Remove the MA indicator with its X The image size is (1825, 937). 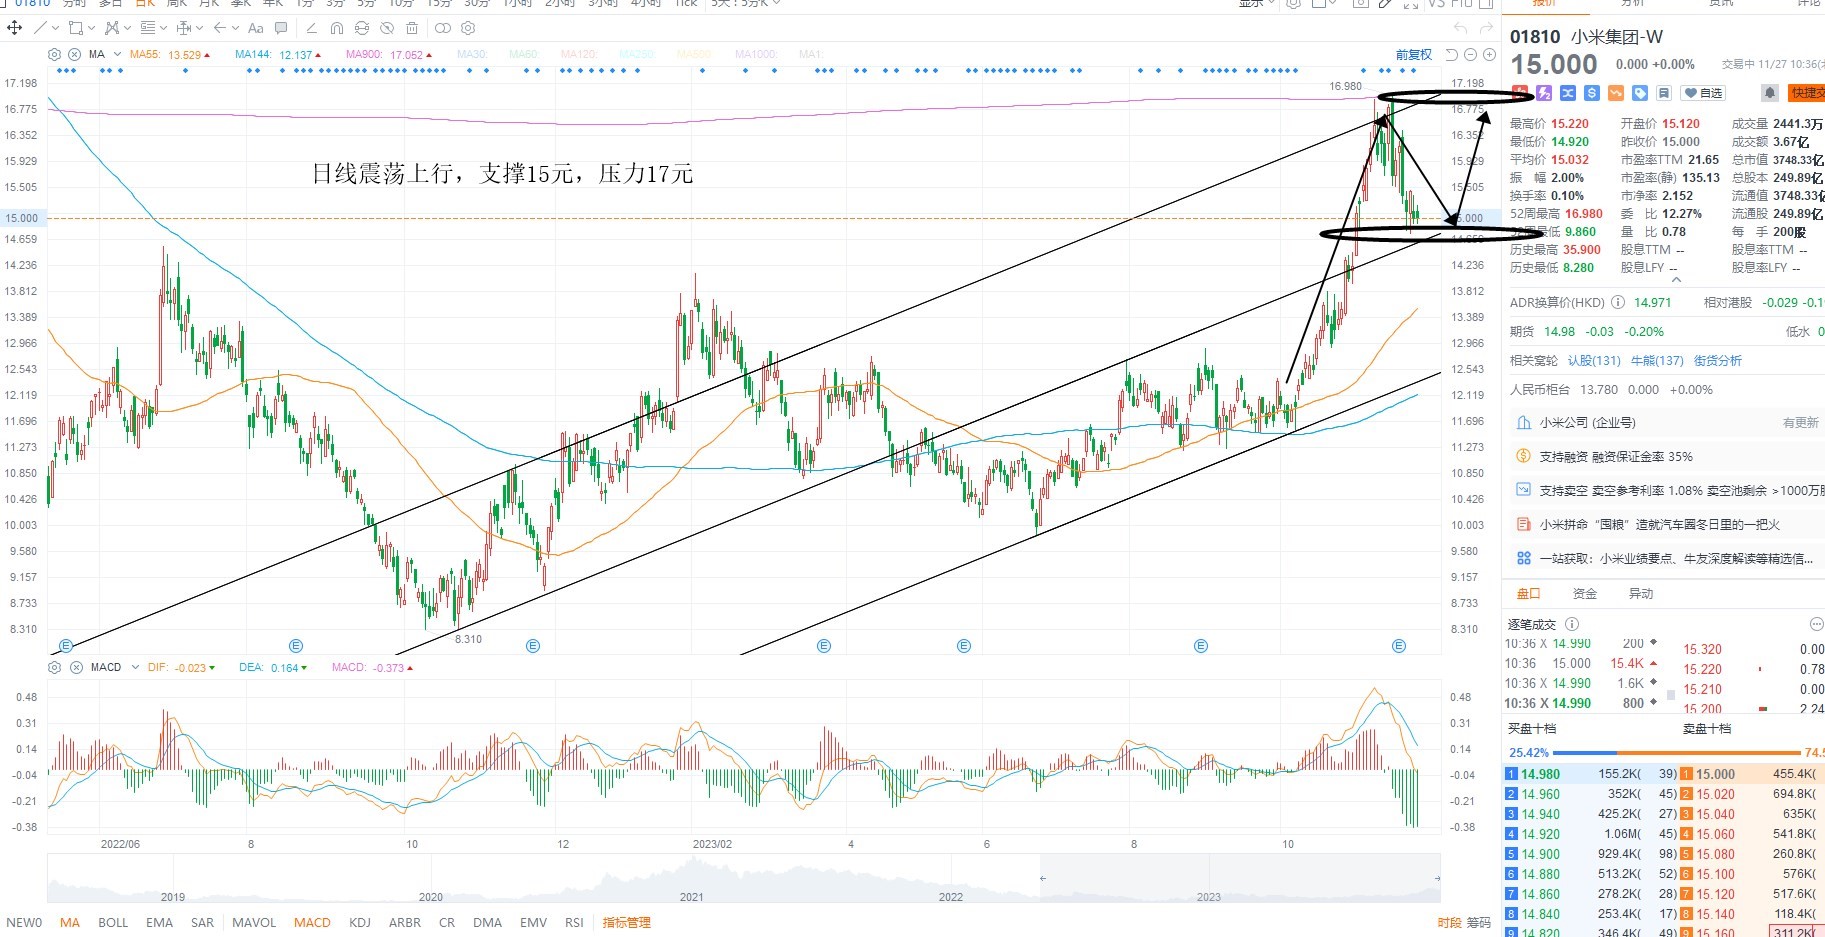pyautogui.click(x=74, y=54)
